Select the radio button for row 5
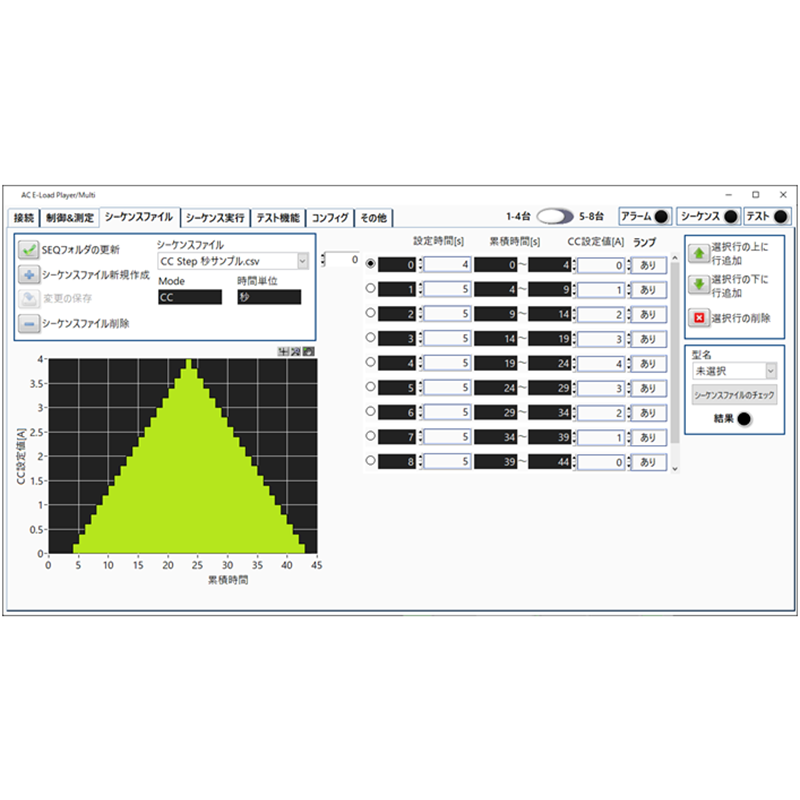Image resolution: width=800 pixels, height=800 pixels. (368, 388)
